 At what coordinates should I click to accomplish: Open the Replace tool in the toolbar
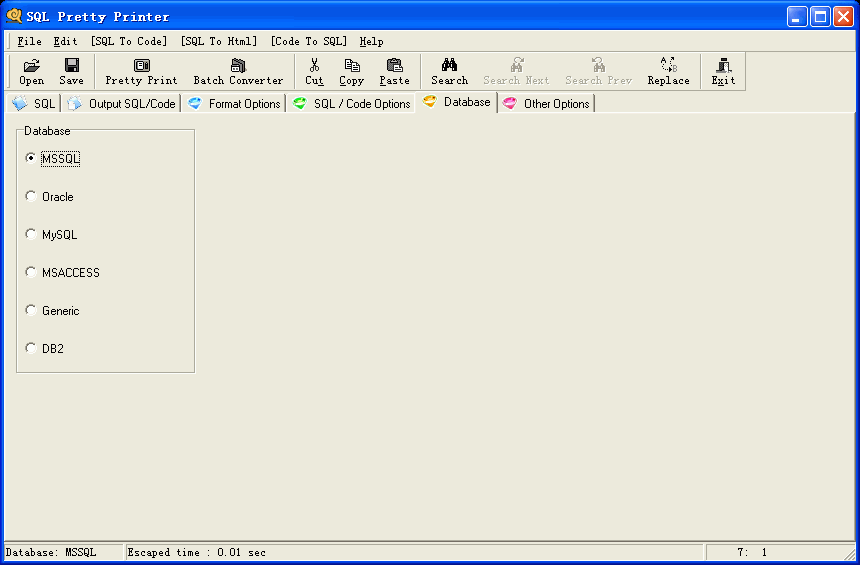point(668,71)
